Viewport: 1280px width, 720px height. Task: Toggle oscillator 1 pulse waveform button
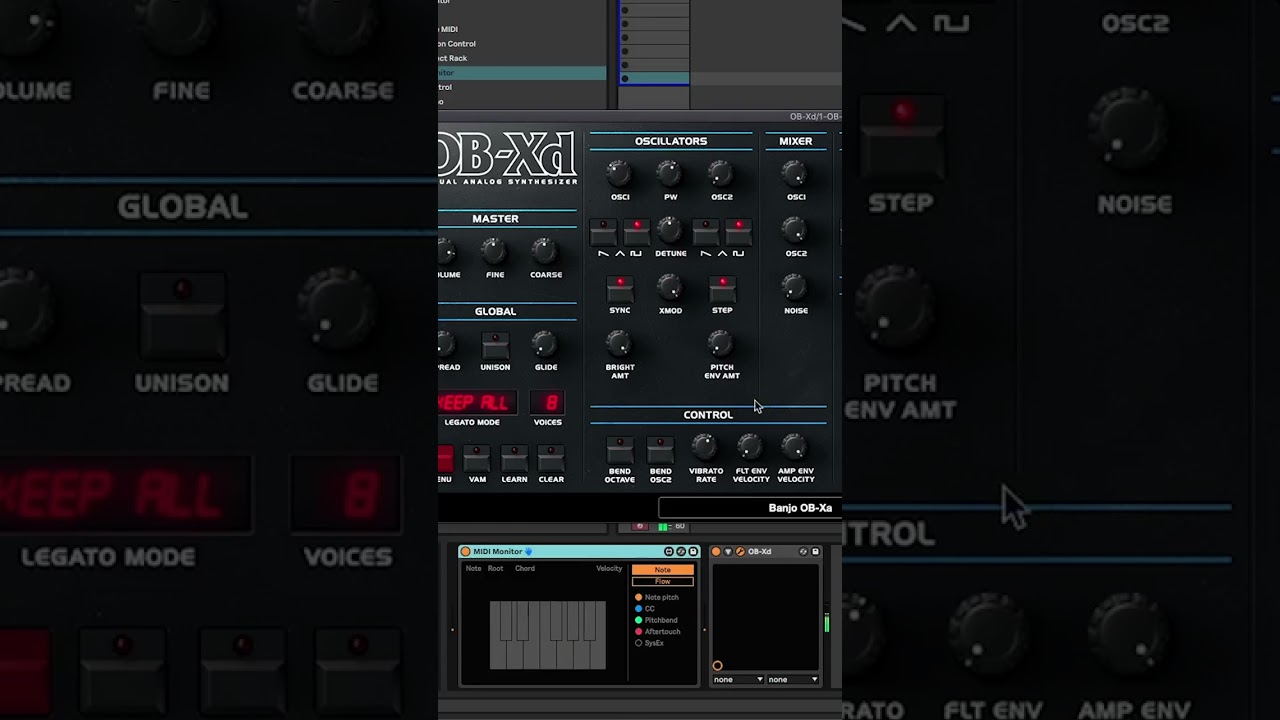tap(636, 233)
